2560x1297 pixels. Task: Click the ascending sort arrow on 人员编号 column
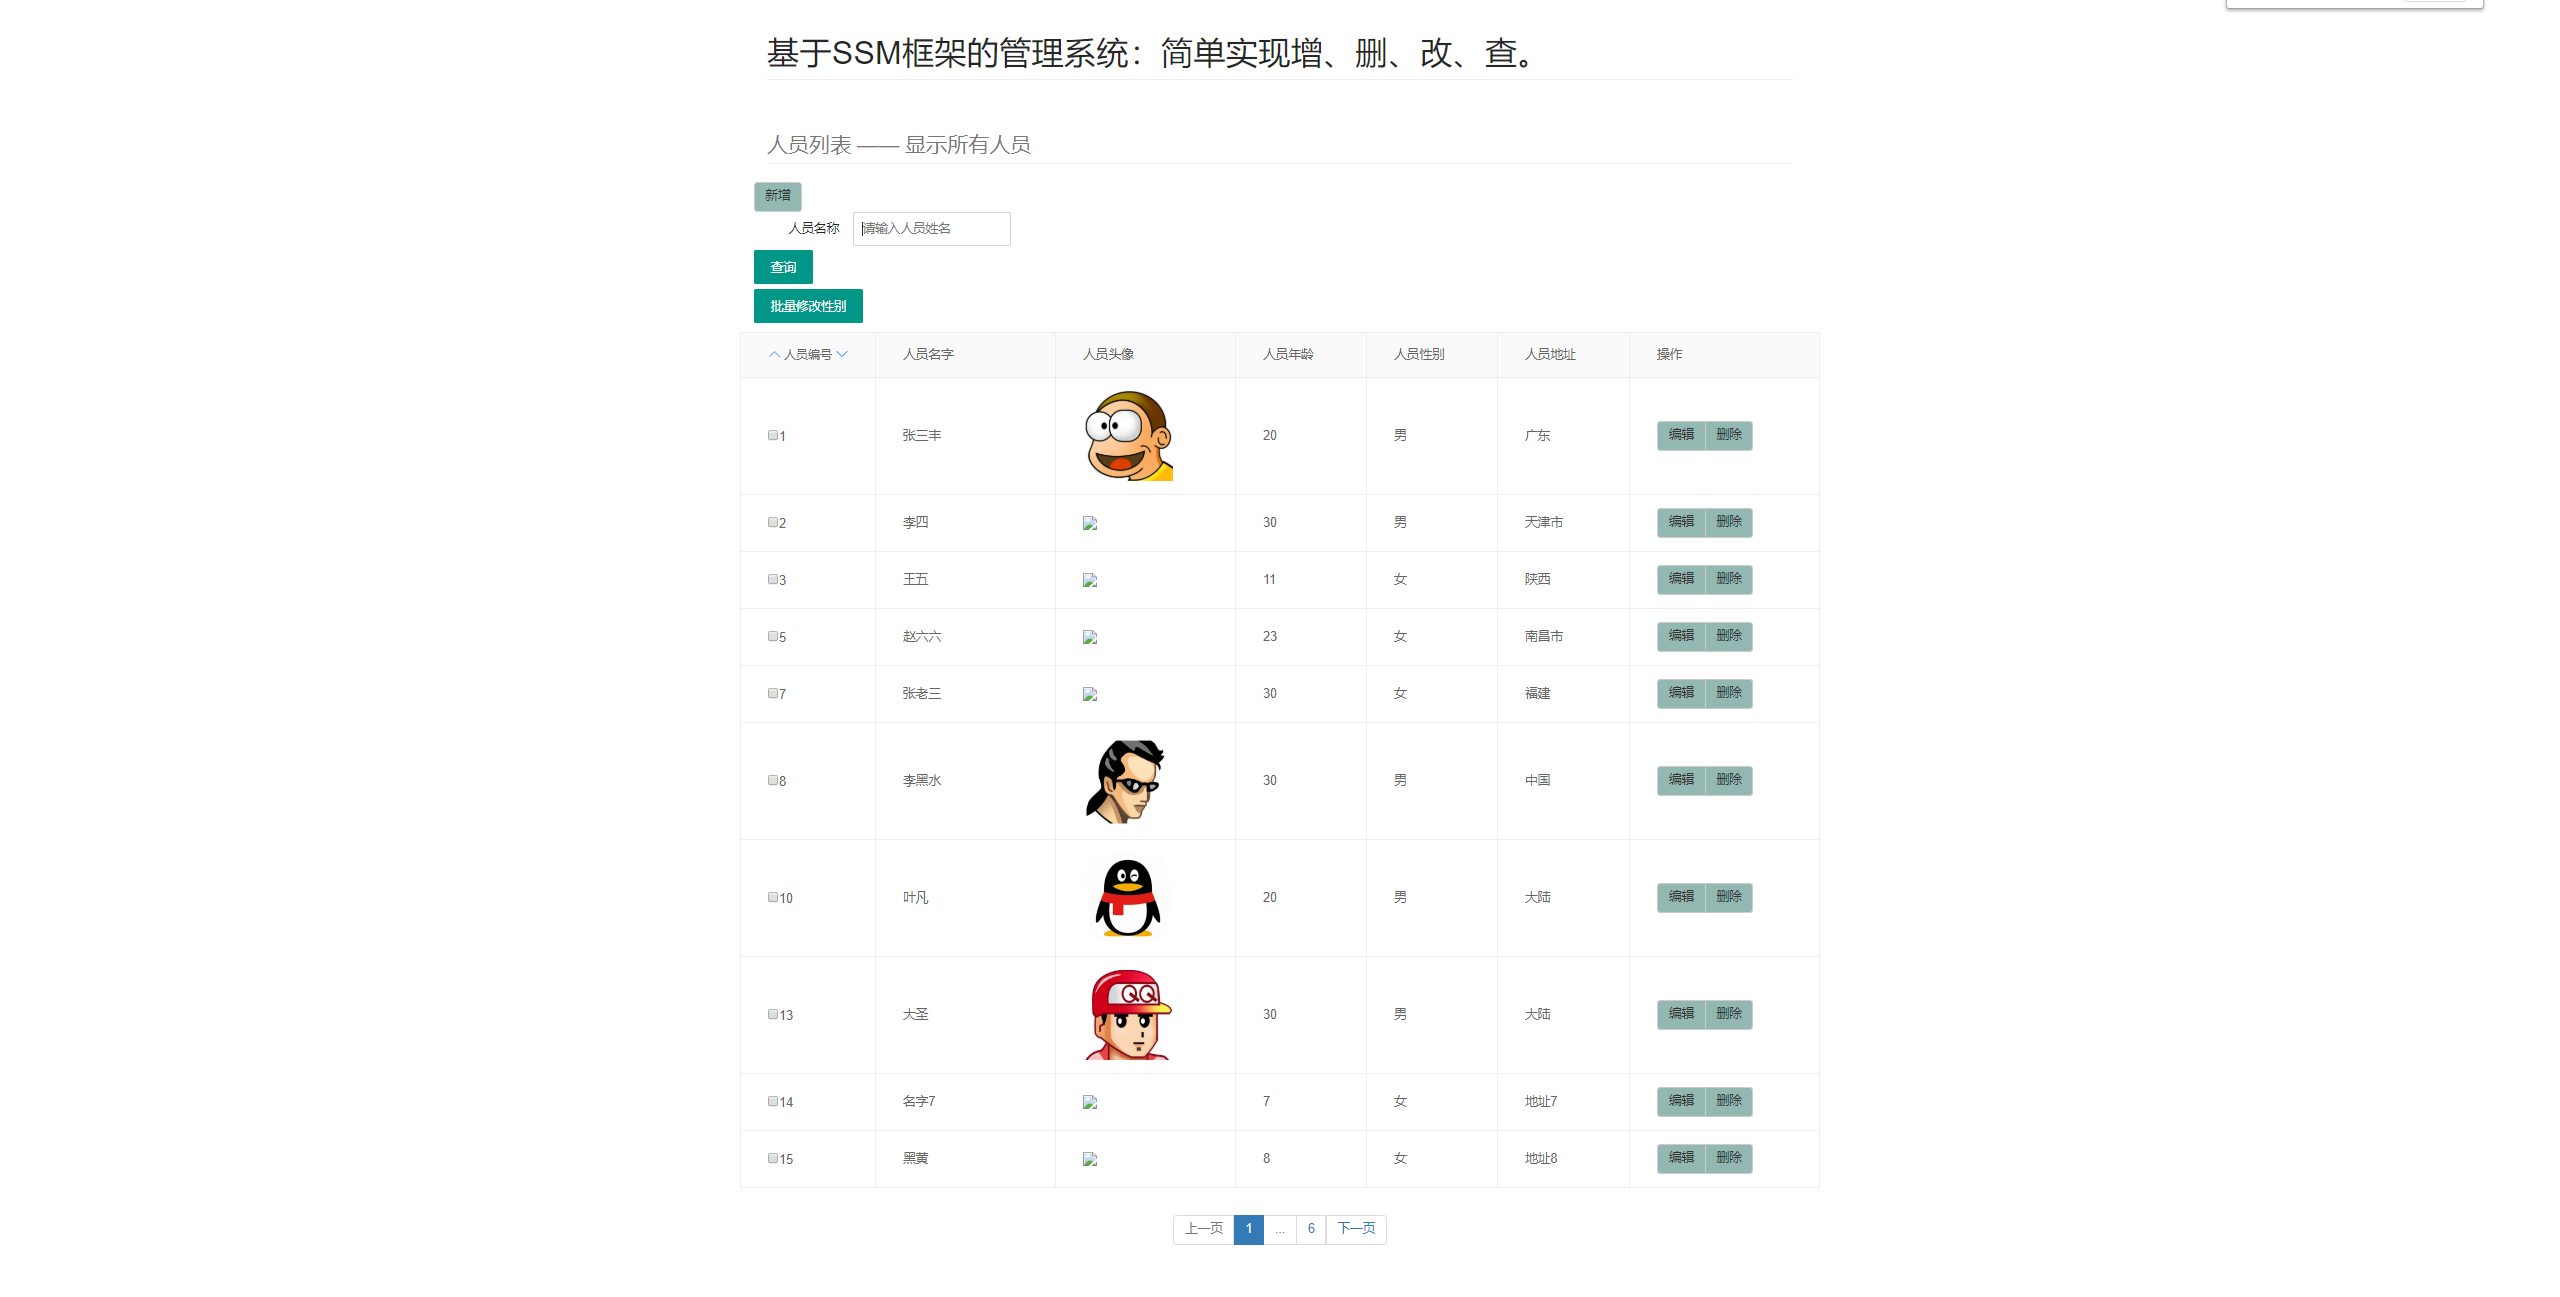coord(774,355)
